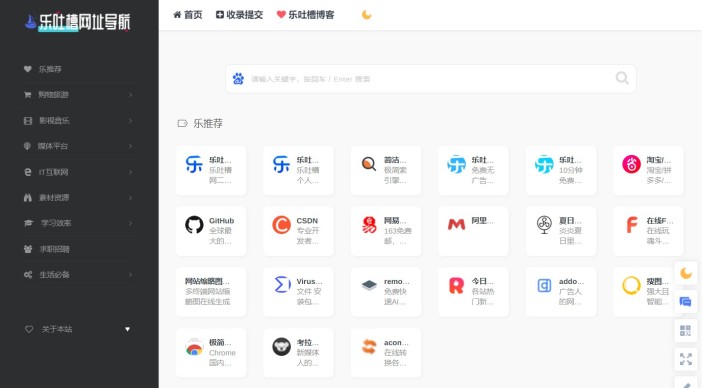Open the 极简 Chrome card
The height and width of the screenshot is (388, 702).
tap(211, 353)
